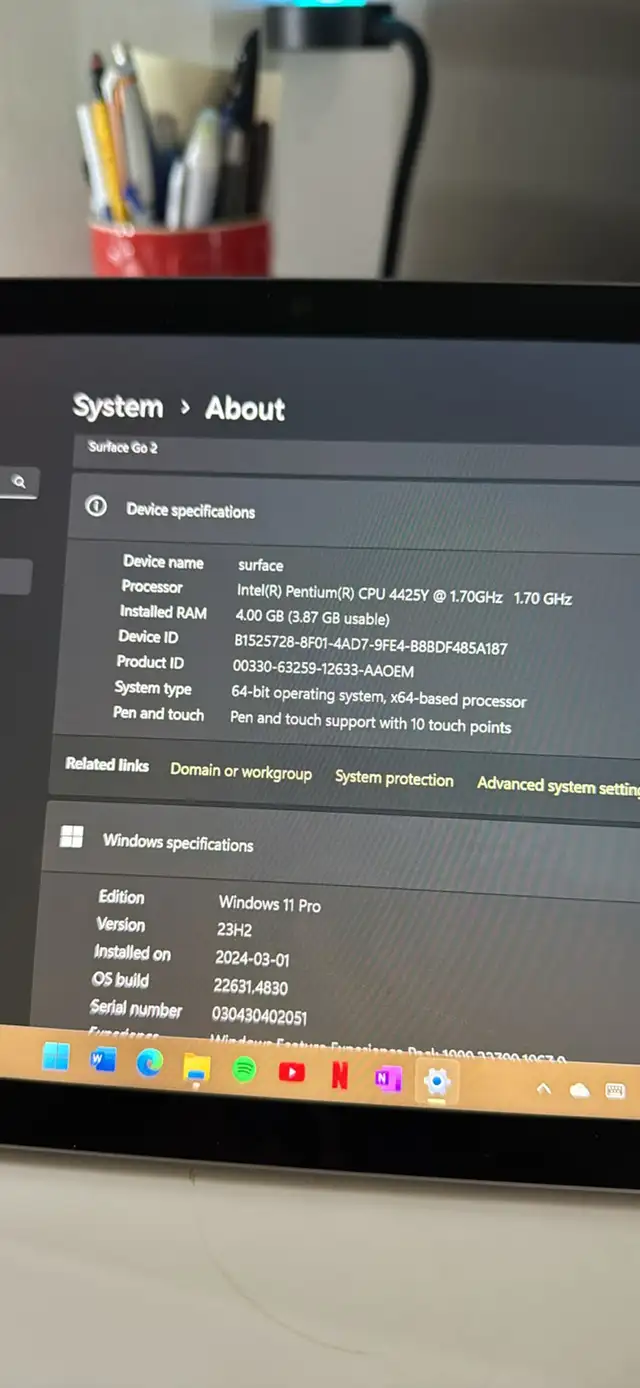Click the "Version" label in Windows specifications
640x1388 pixels.
[x=120, y=925]
